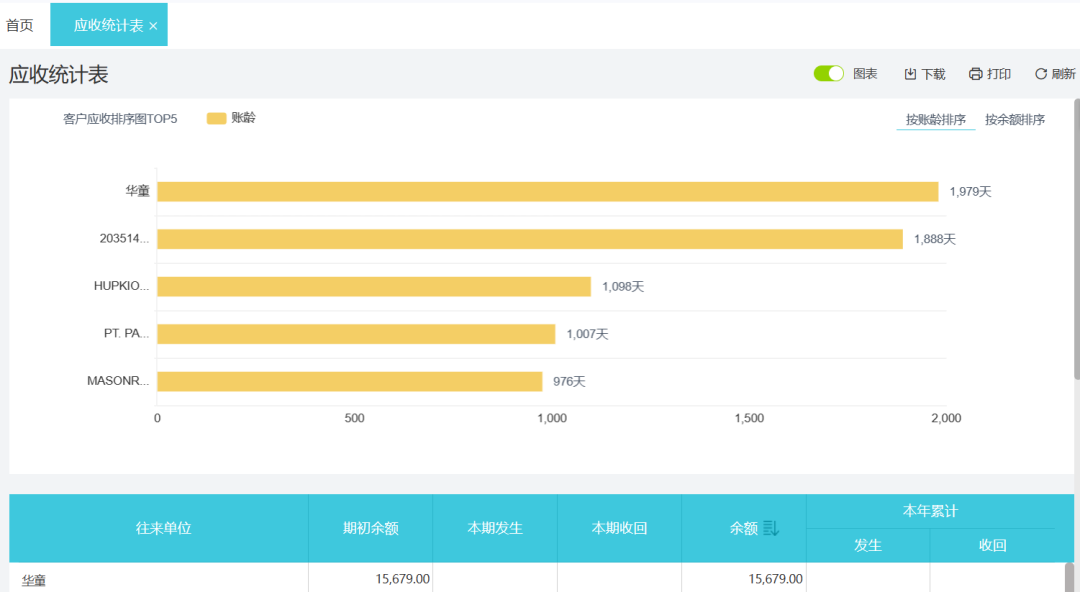Click the HUPKIO... bar showing 1,098天

point(373,286)
